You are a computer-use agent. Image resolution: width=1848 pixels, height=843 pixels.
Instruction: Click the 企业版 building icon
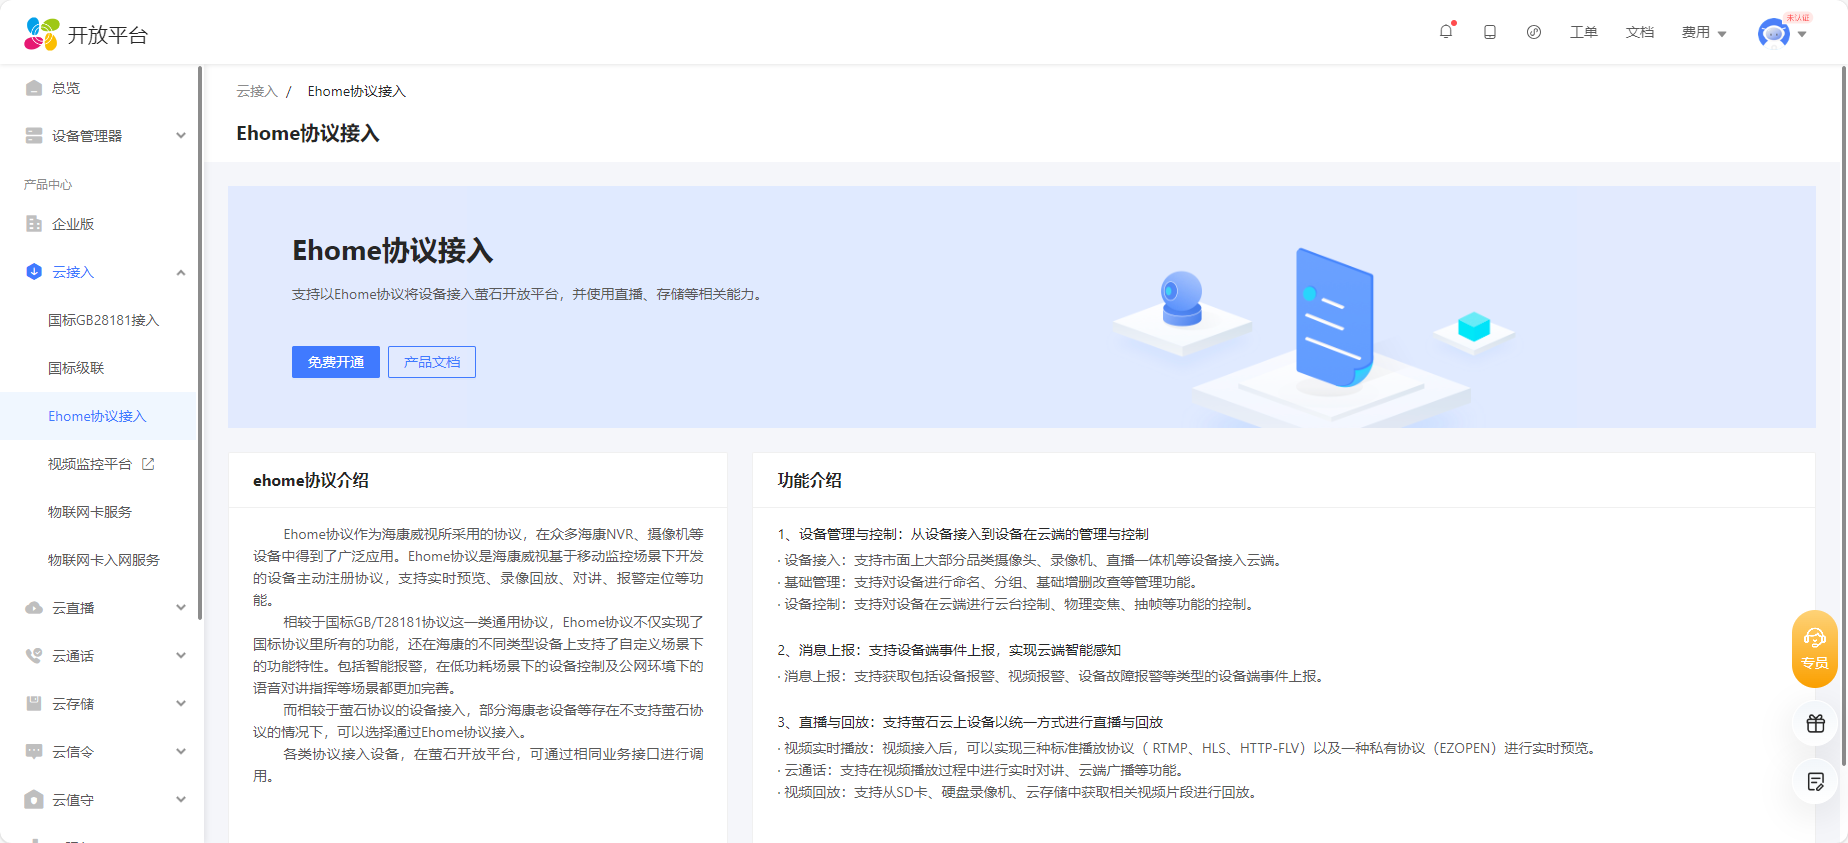34,224
